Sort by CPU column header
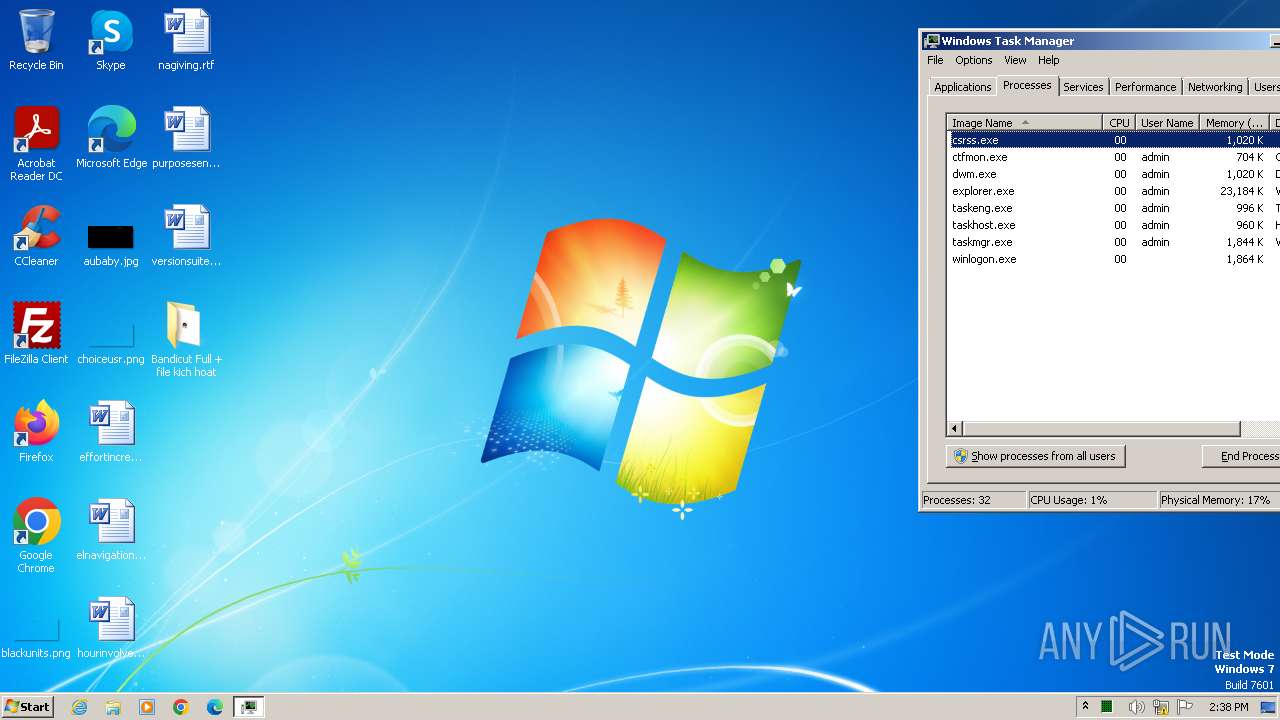 coord(1119,123)
